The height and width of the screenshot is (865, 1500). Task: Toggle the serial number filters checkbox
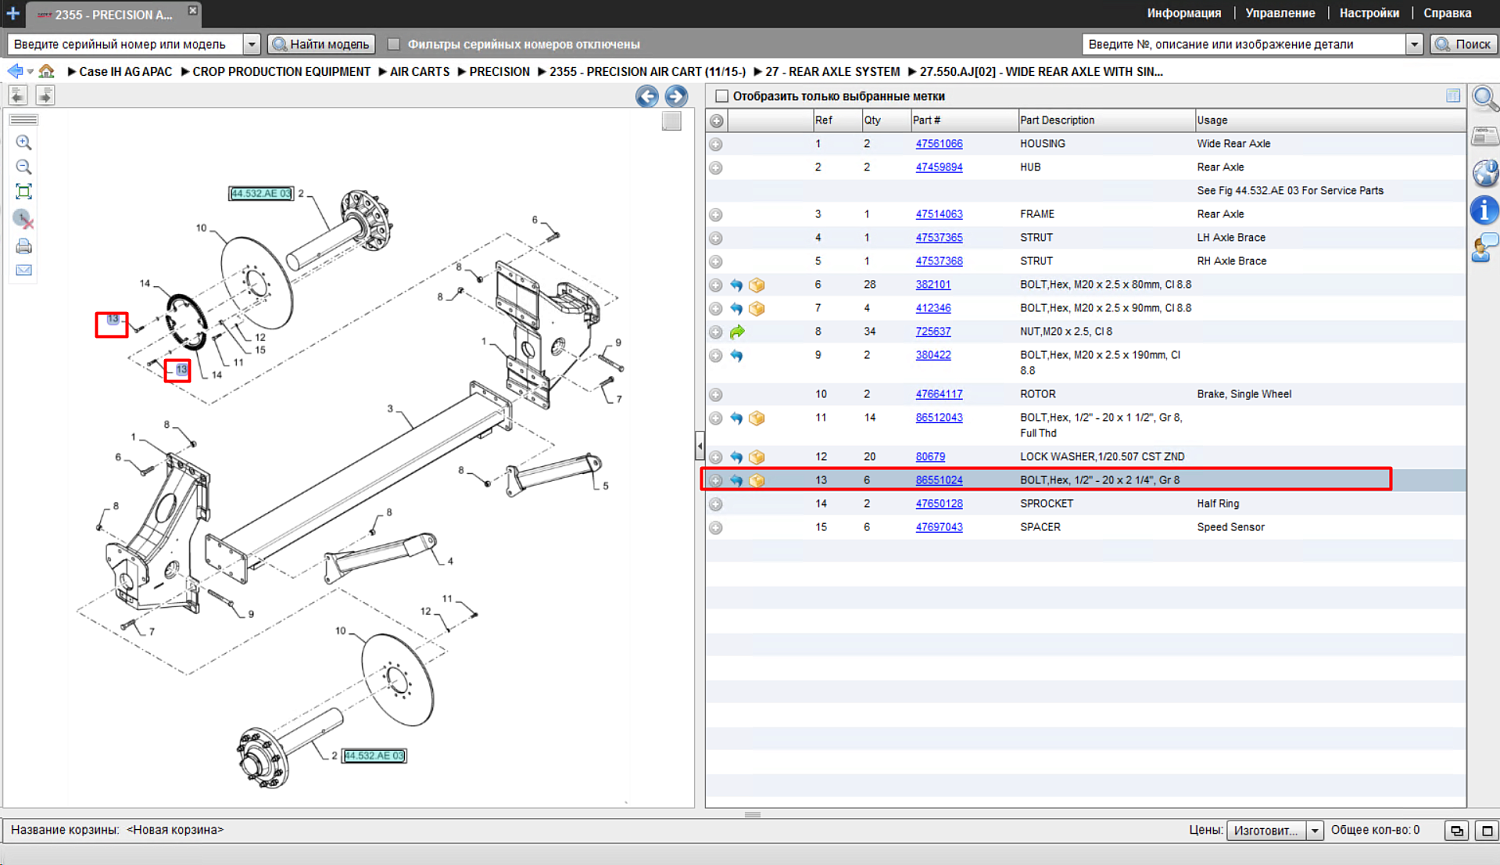pyautogui.click(x=394, y=44)
